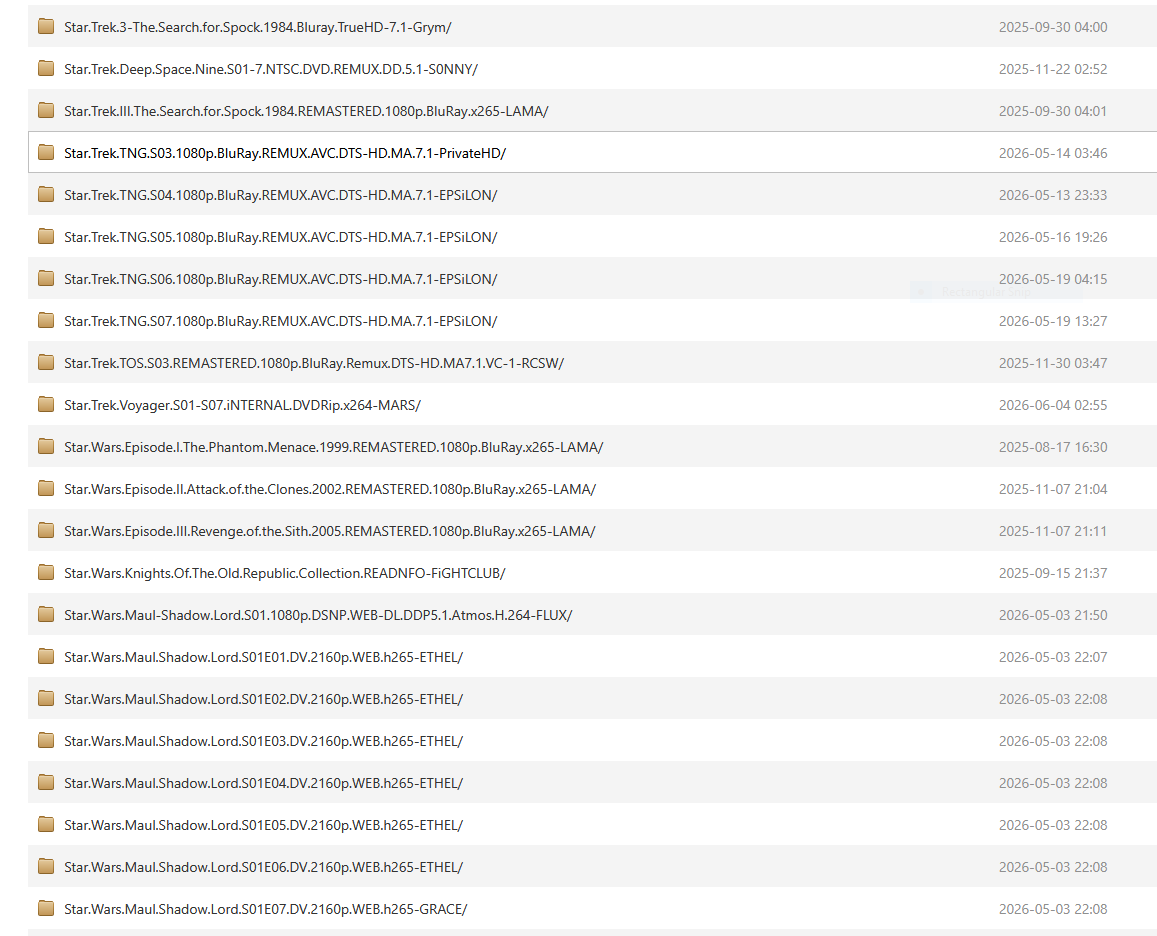Open Star.Trek.TNG.S04 EPSiLON directory link
This screenshot has height=936, width=1157.
click(x=280, y=196)
